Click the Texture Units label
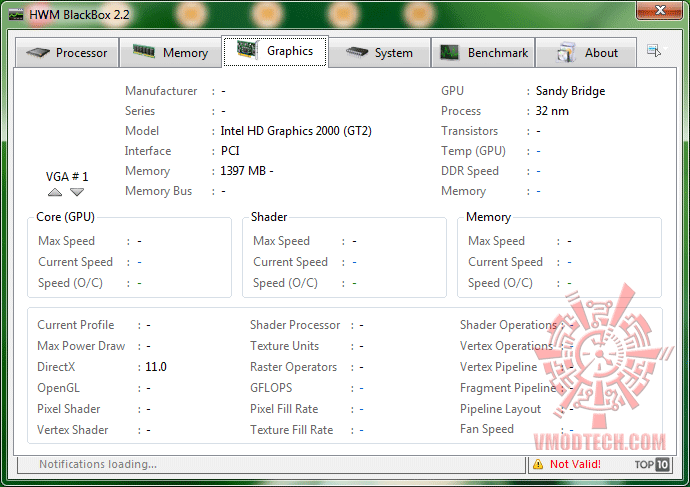The height and width of the screenshot is (487, 690). 284,346
